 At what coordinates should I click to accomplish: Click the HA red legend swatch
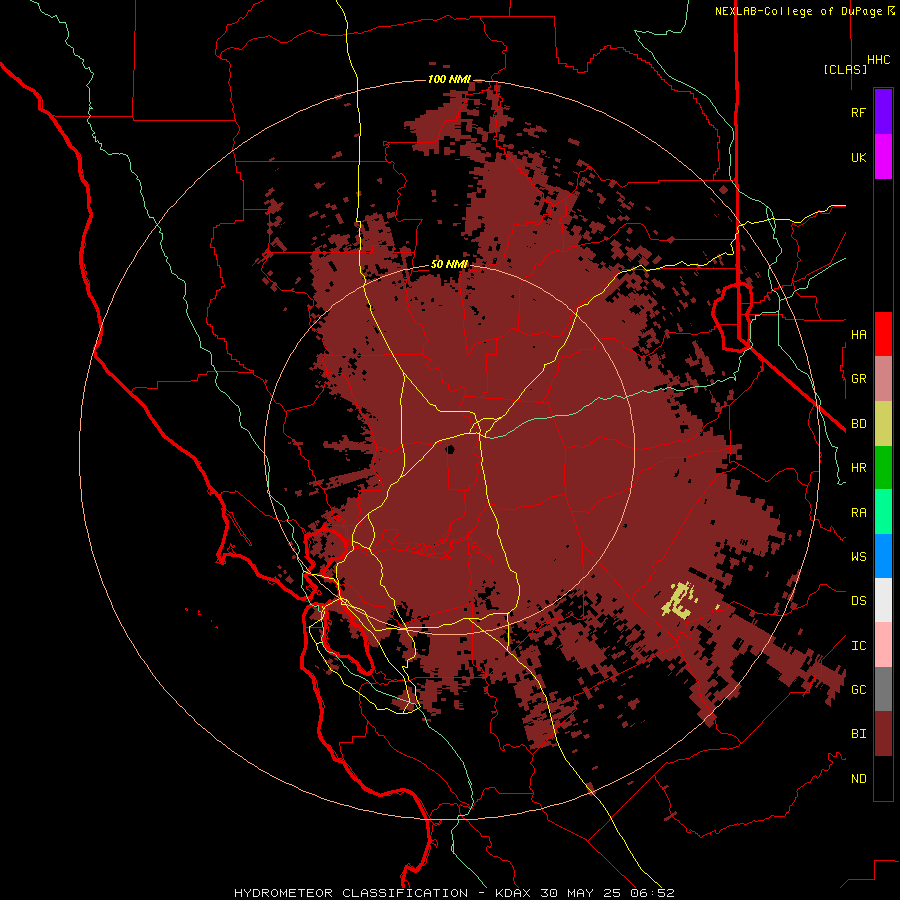883,334
